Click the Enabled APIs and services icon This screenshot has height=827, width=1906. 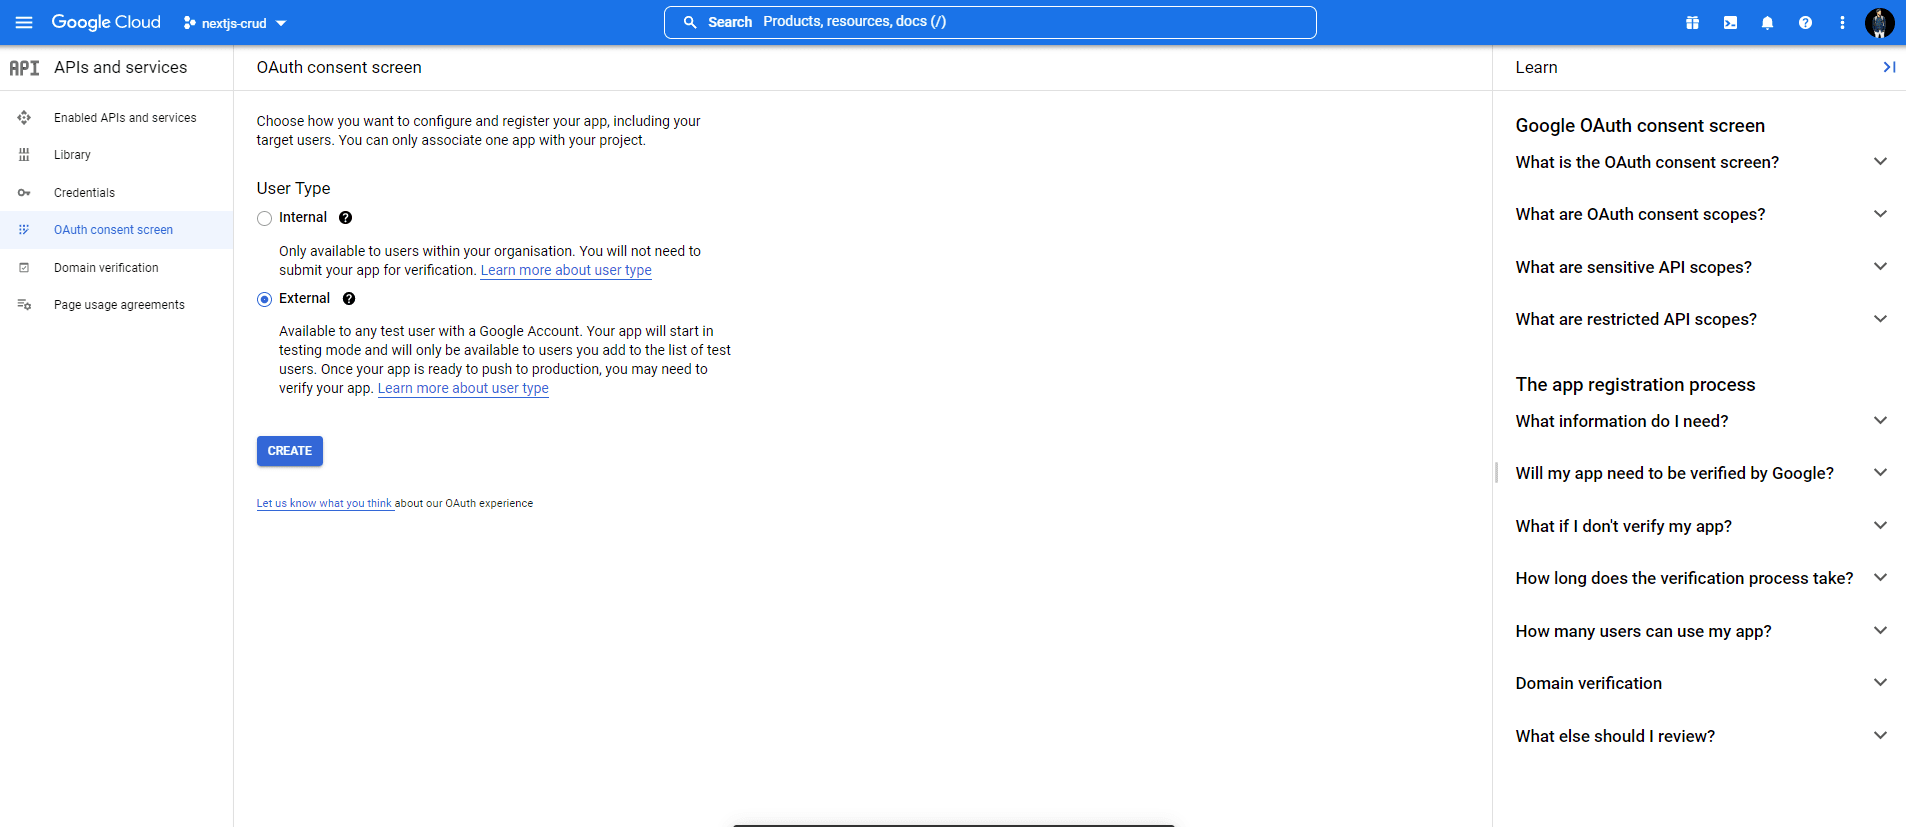pyautogui.click(x=24, y=118)
